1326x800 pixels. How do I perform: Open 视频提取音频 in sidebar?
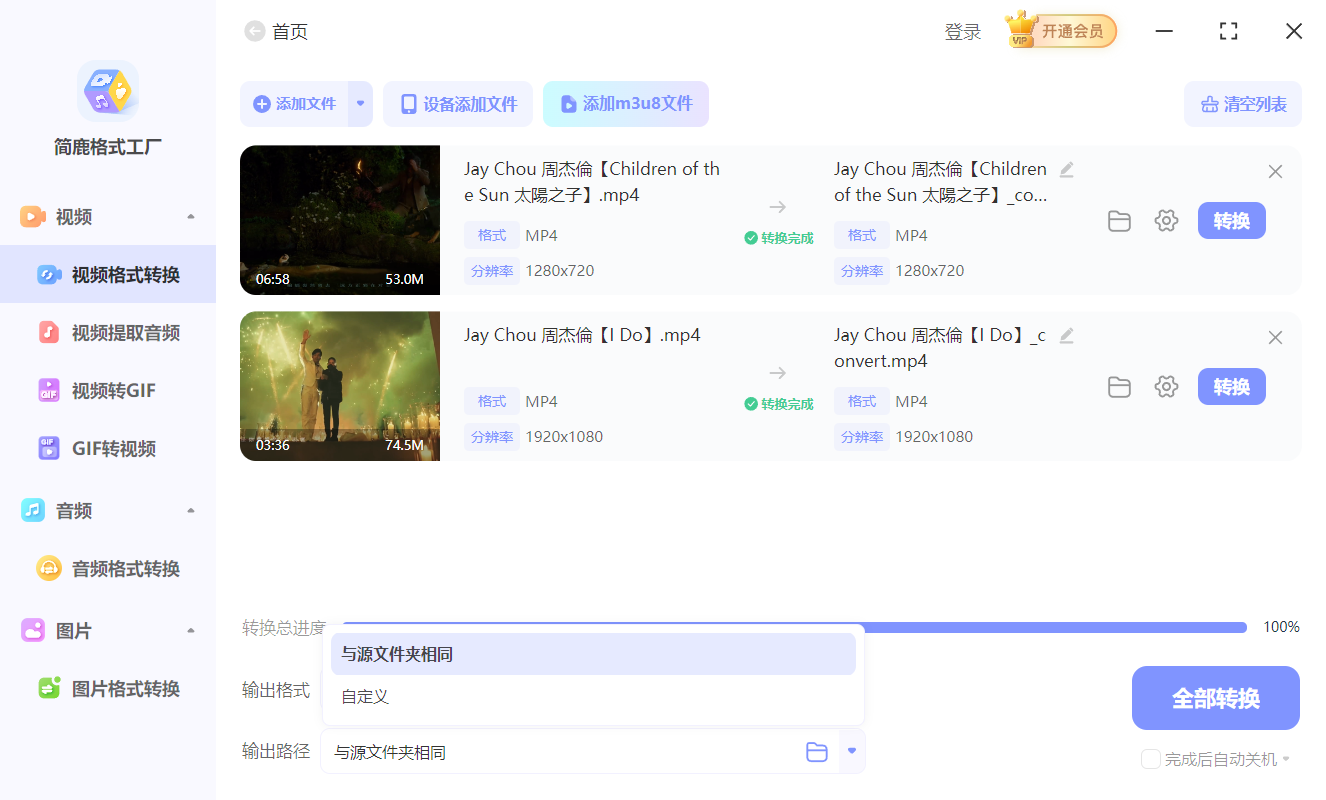pos(108,333)
